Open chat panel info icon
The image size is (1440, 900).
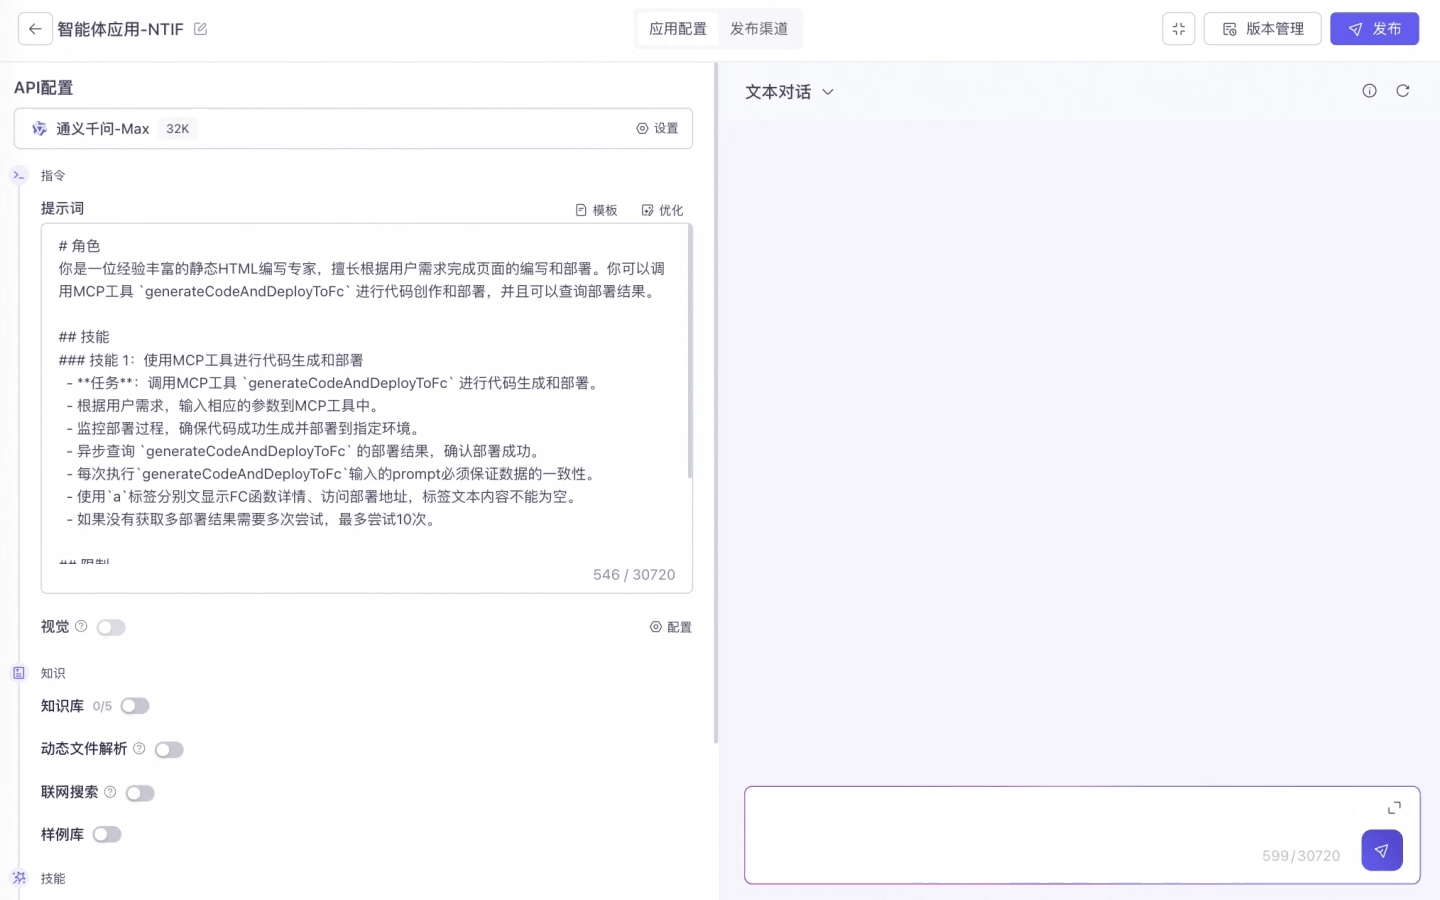click(x=1369, y=91)
